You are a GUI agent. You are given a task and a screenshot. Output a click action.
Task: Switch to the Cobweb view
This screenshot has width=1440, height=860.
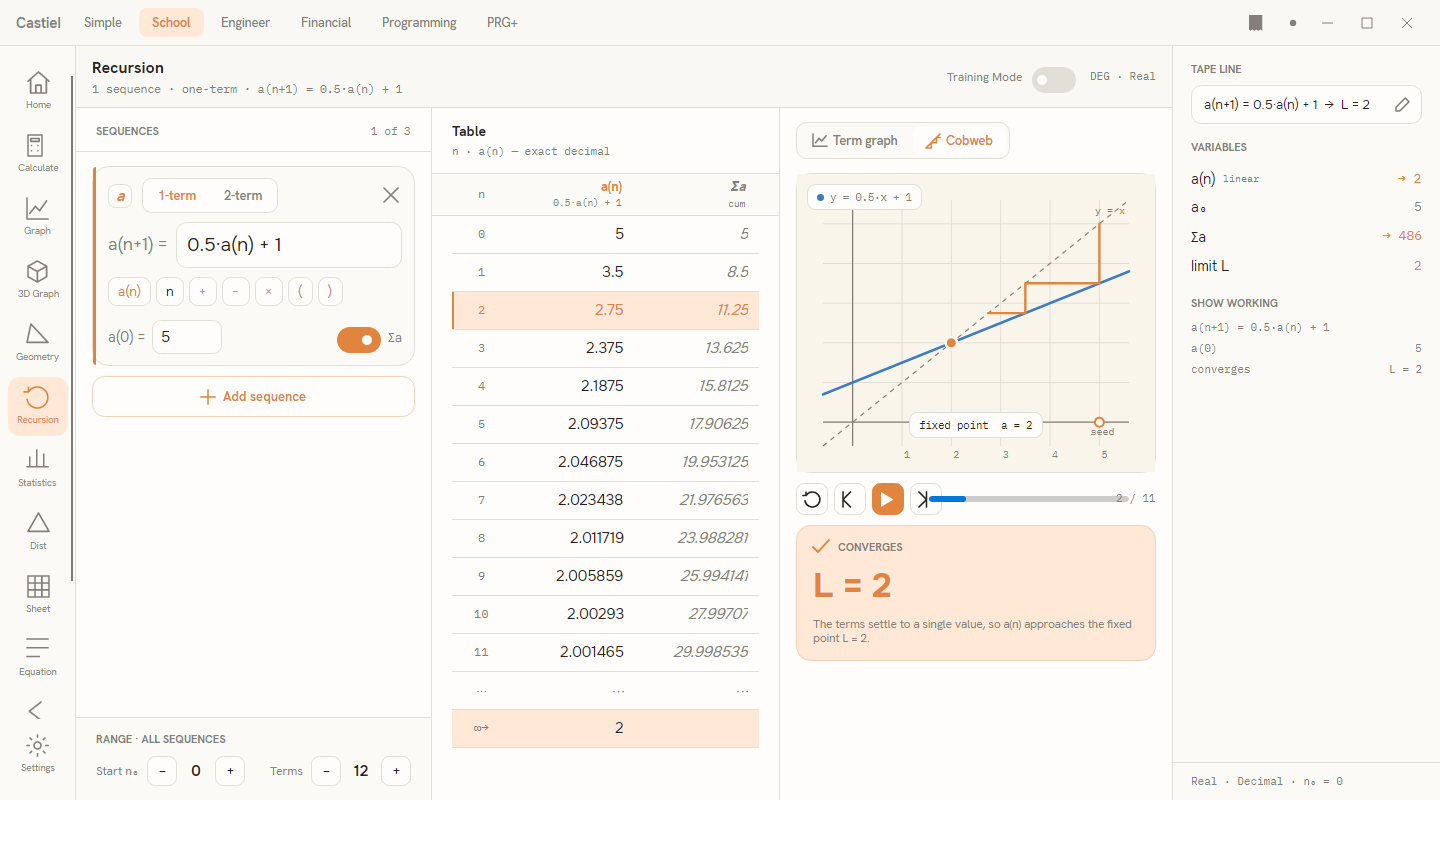959,141
